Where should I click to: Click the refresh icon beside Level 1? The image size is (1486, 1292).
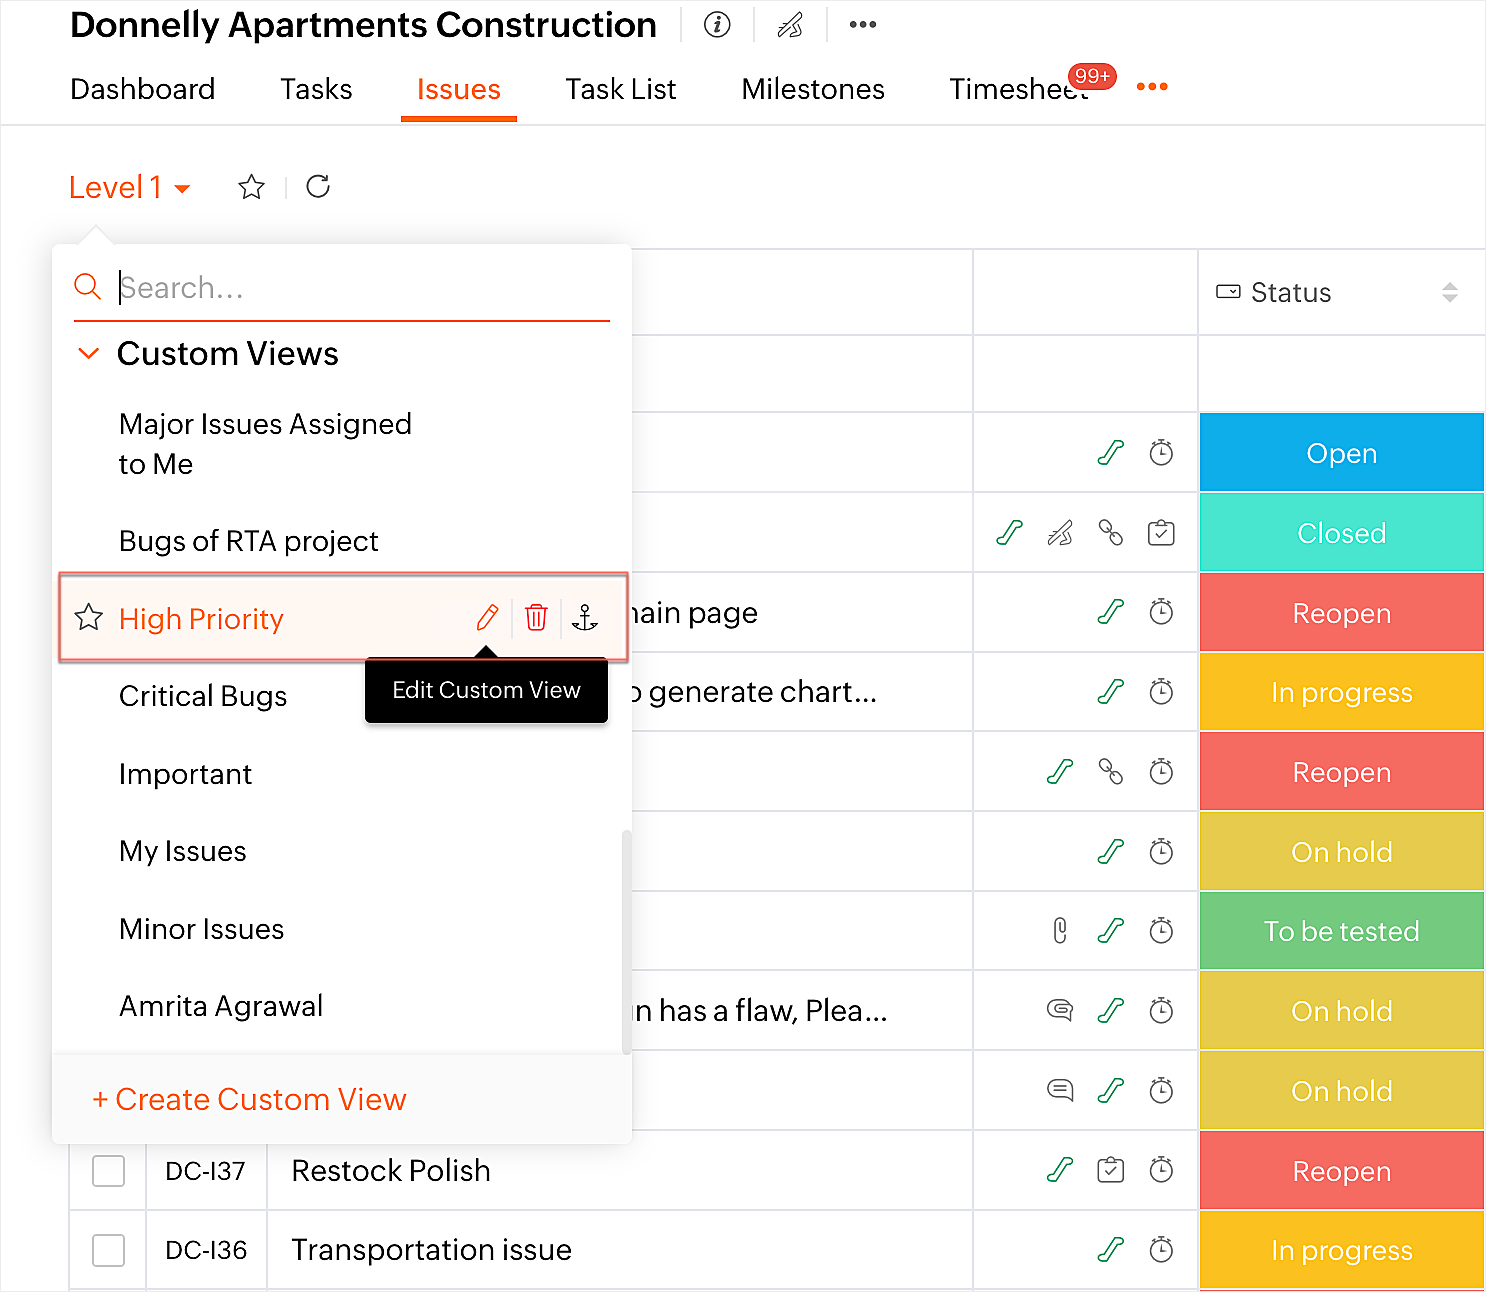(x=318, y=187)
